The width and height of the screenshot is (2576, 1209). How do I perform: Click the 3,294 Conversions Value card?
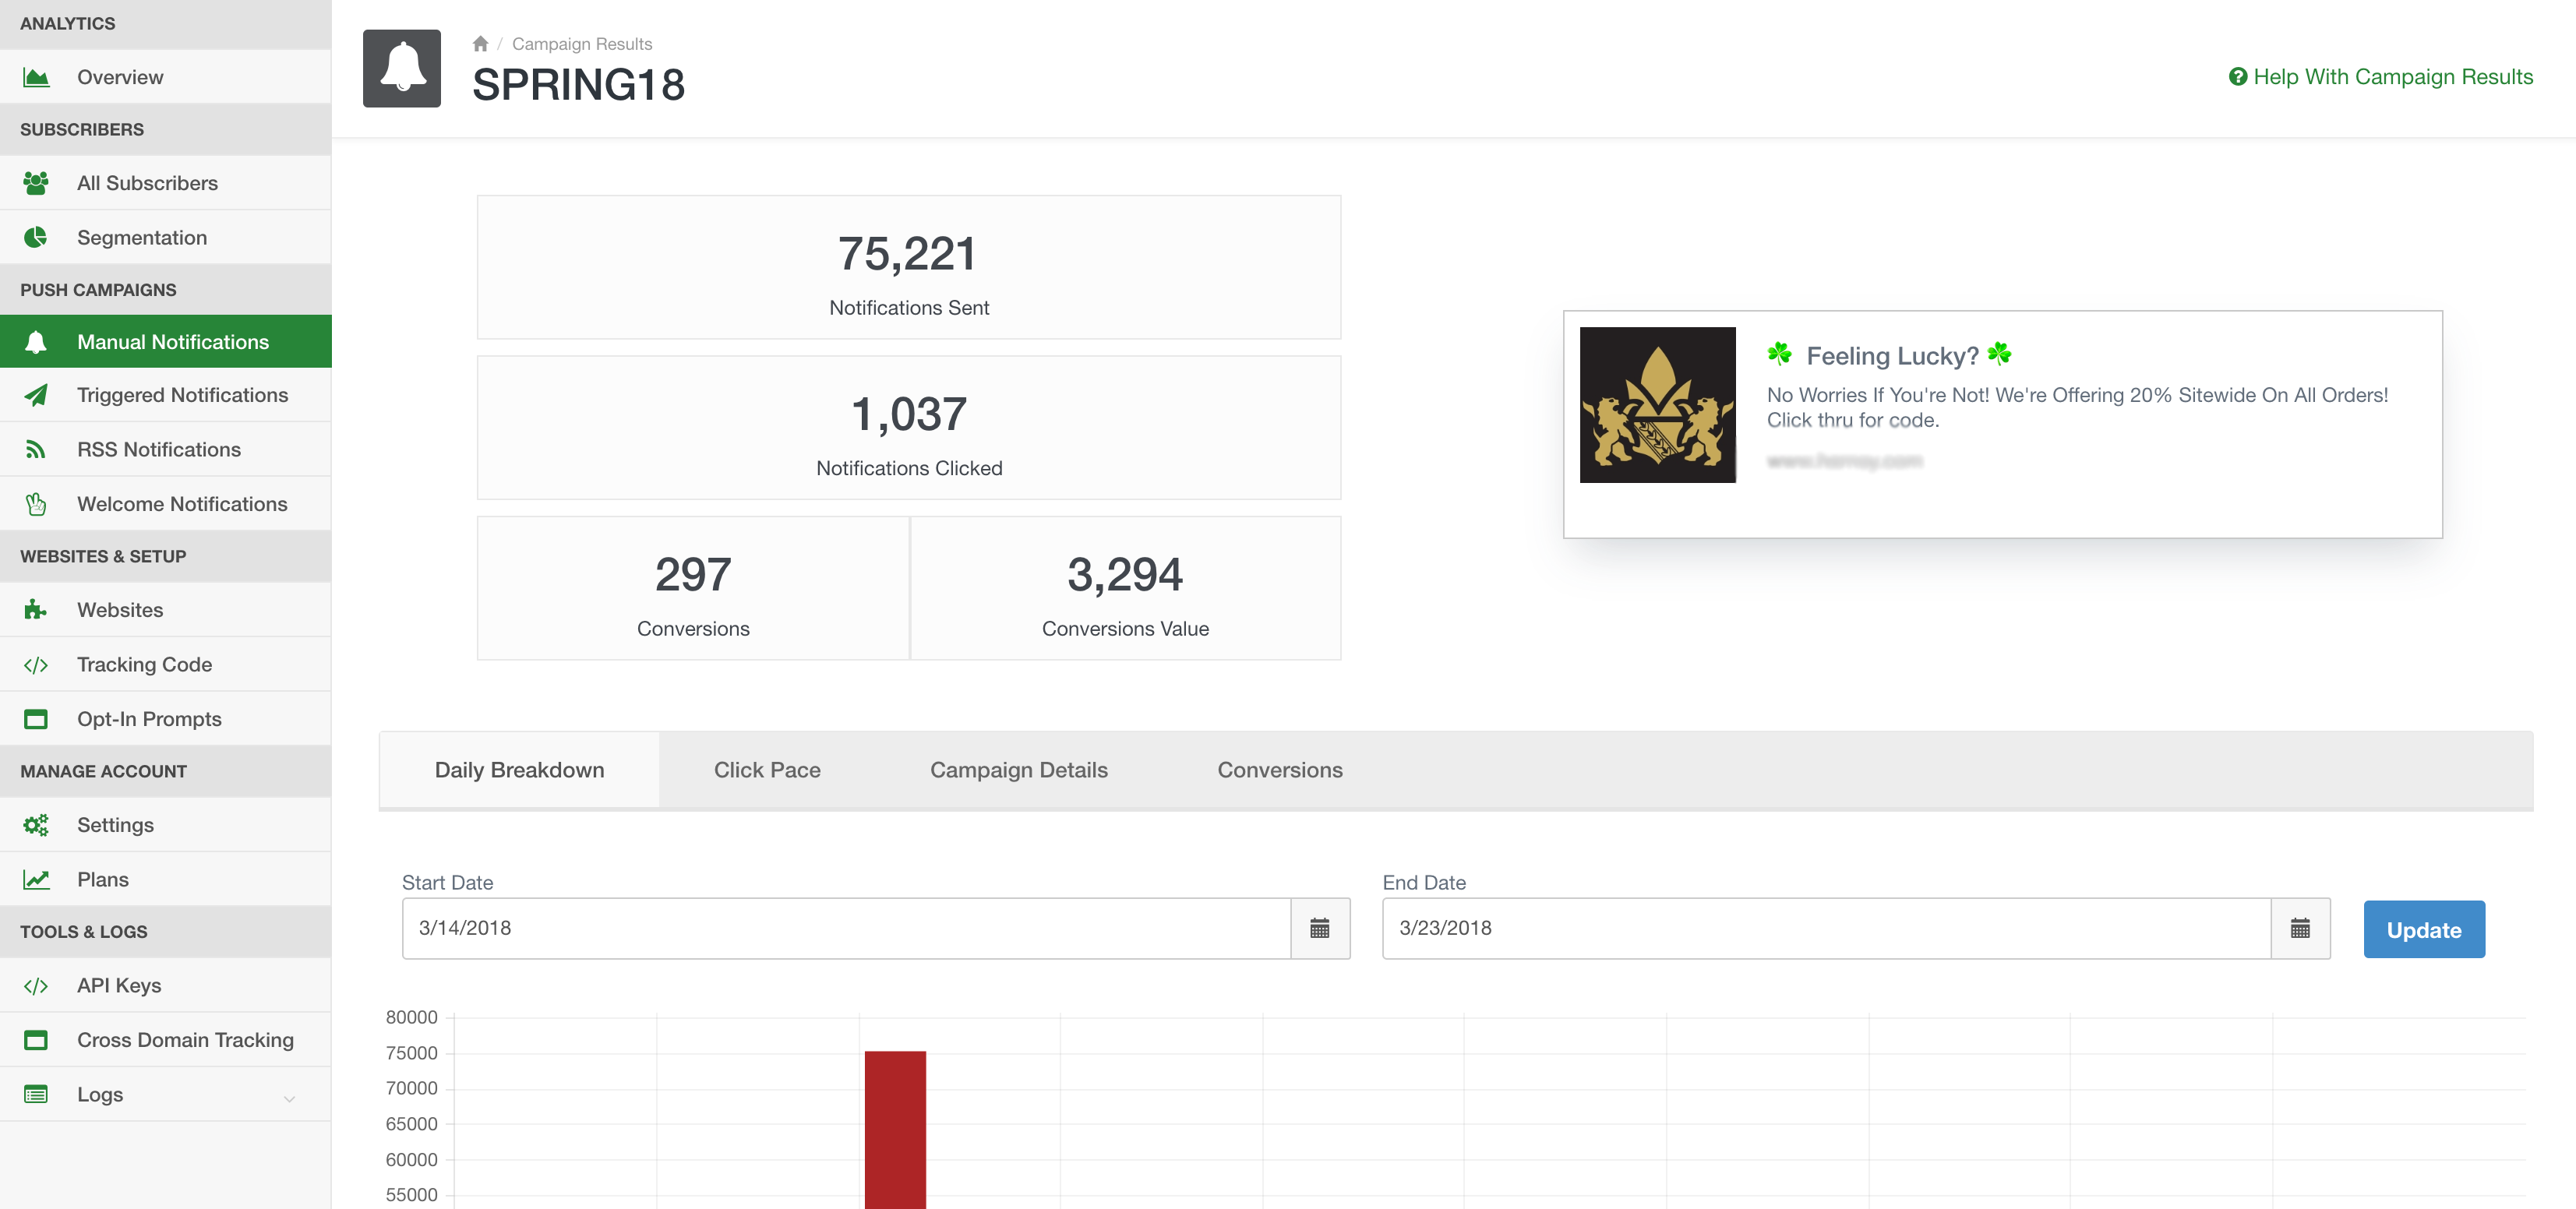pyautogui.click(x=1125, y=588)
